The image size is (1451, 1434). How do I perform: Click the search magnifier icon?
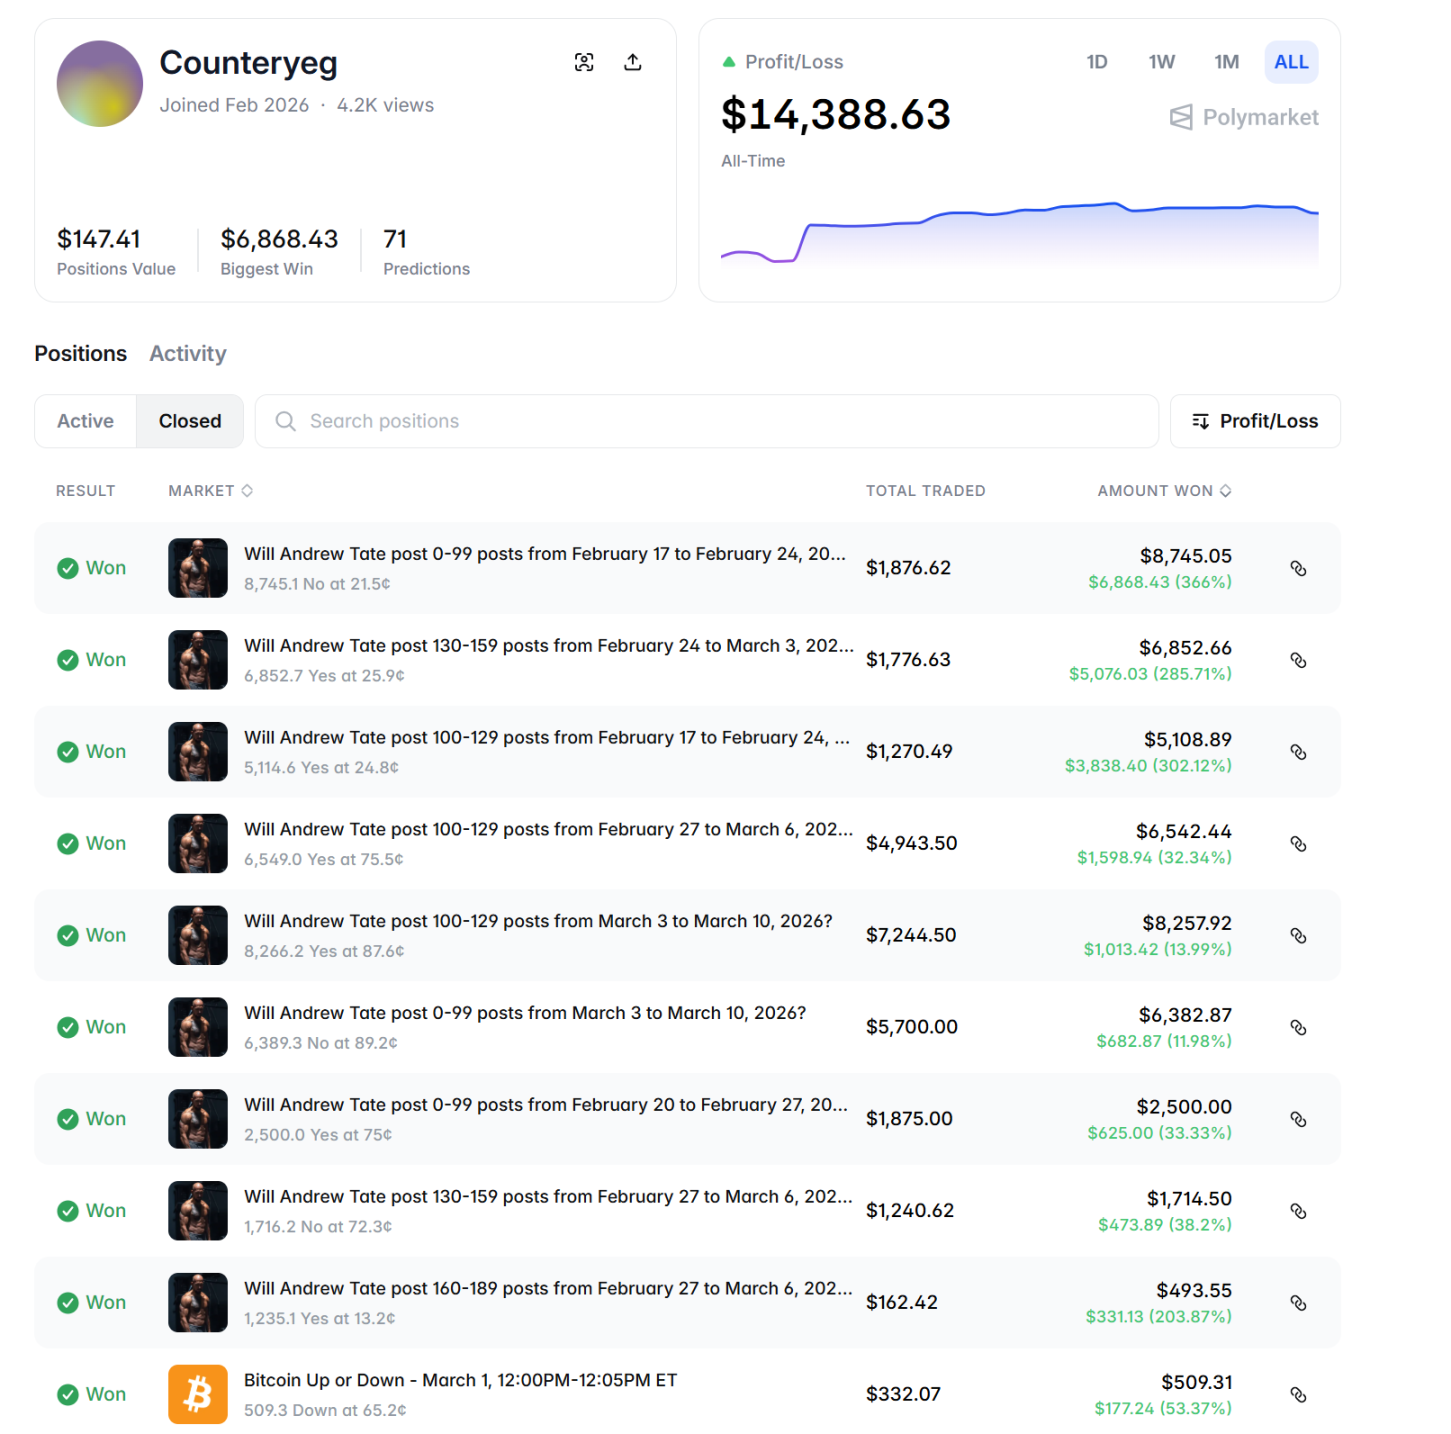tap(286, 421)
